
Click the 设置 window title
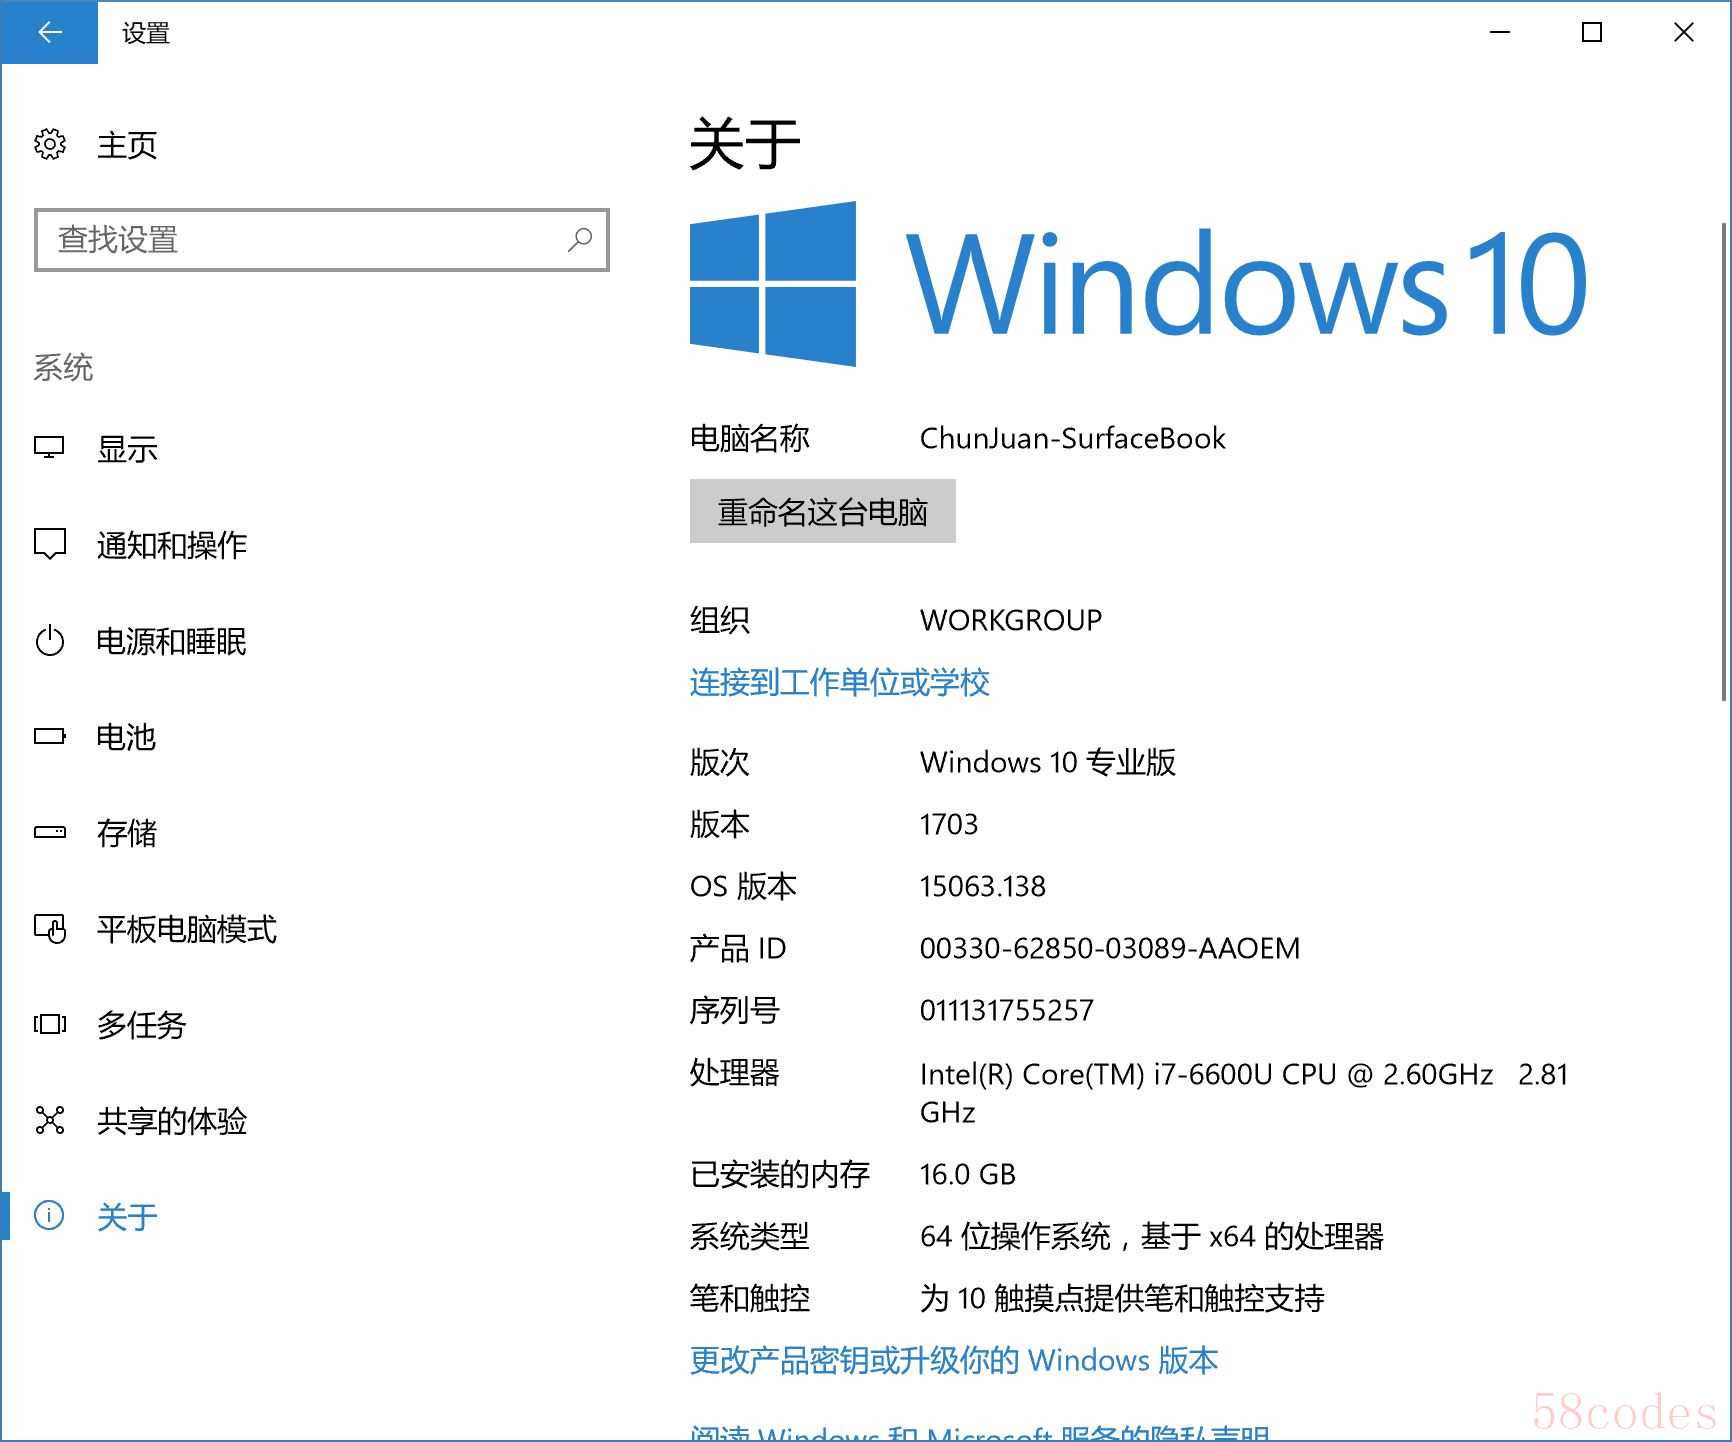(146, 33)
